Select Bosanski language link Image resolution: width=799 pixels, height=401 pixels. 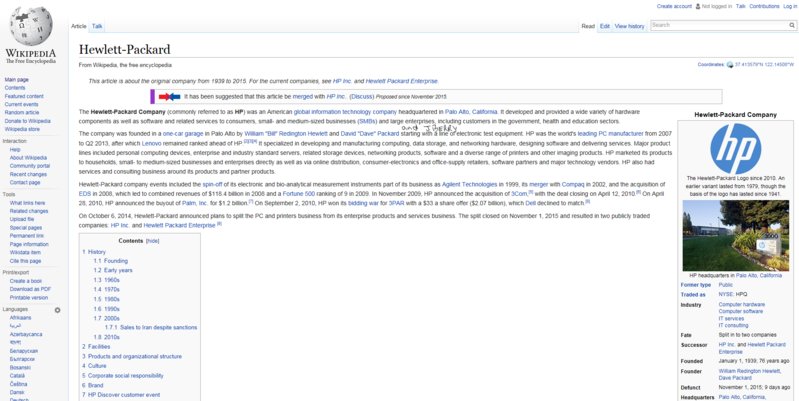point(20,367)
